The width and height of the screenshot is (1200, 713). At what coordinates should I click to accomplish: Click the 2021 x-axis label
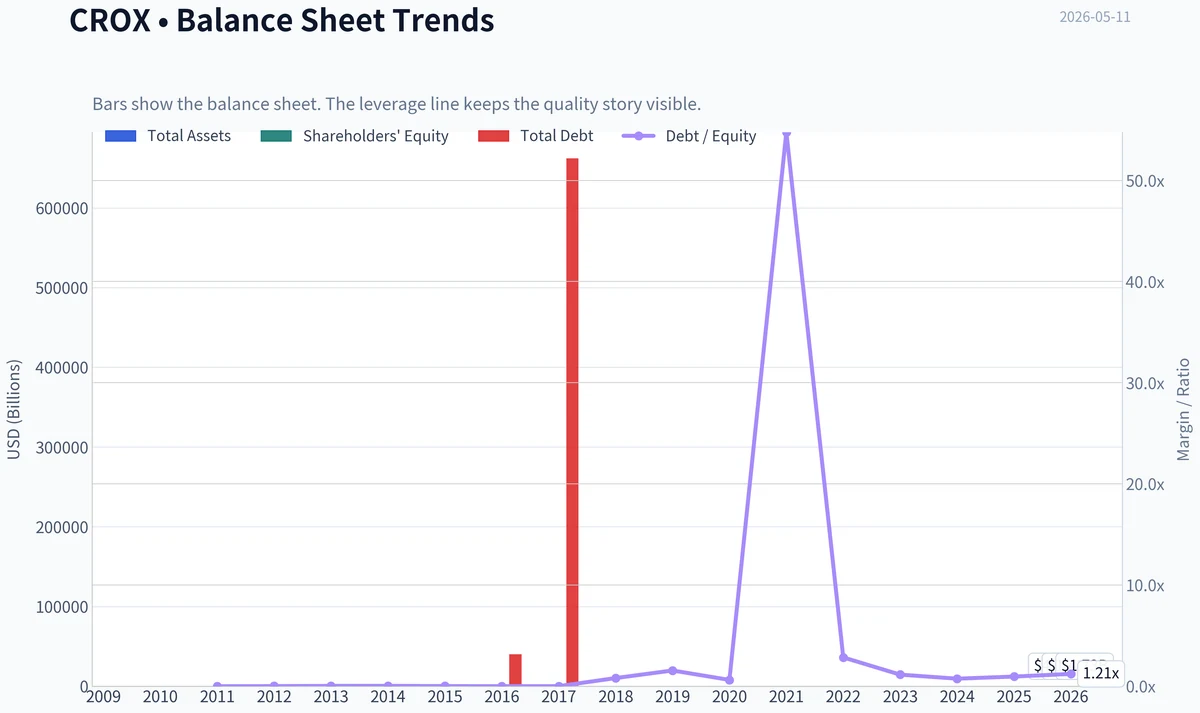coord(787,696)
